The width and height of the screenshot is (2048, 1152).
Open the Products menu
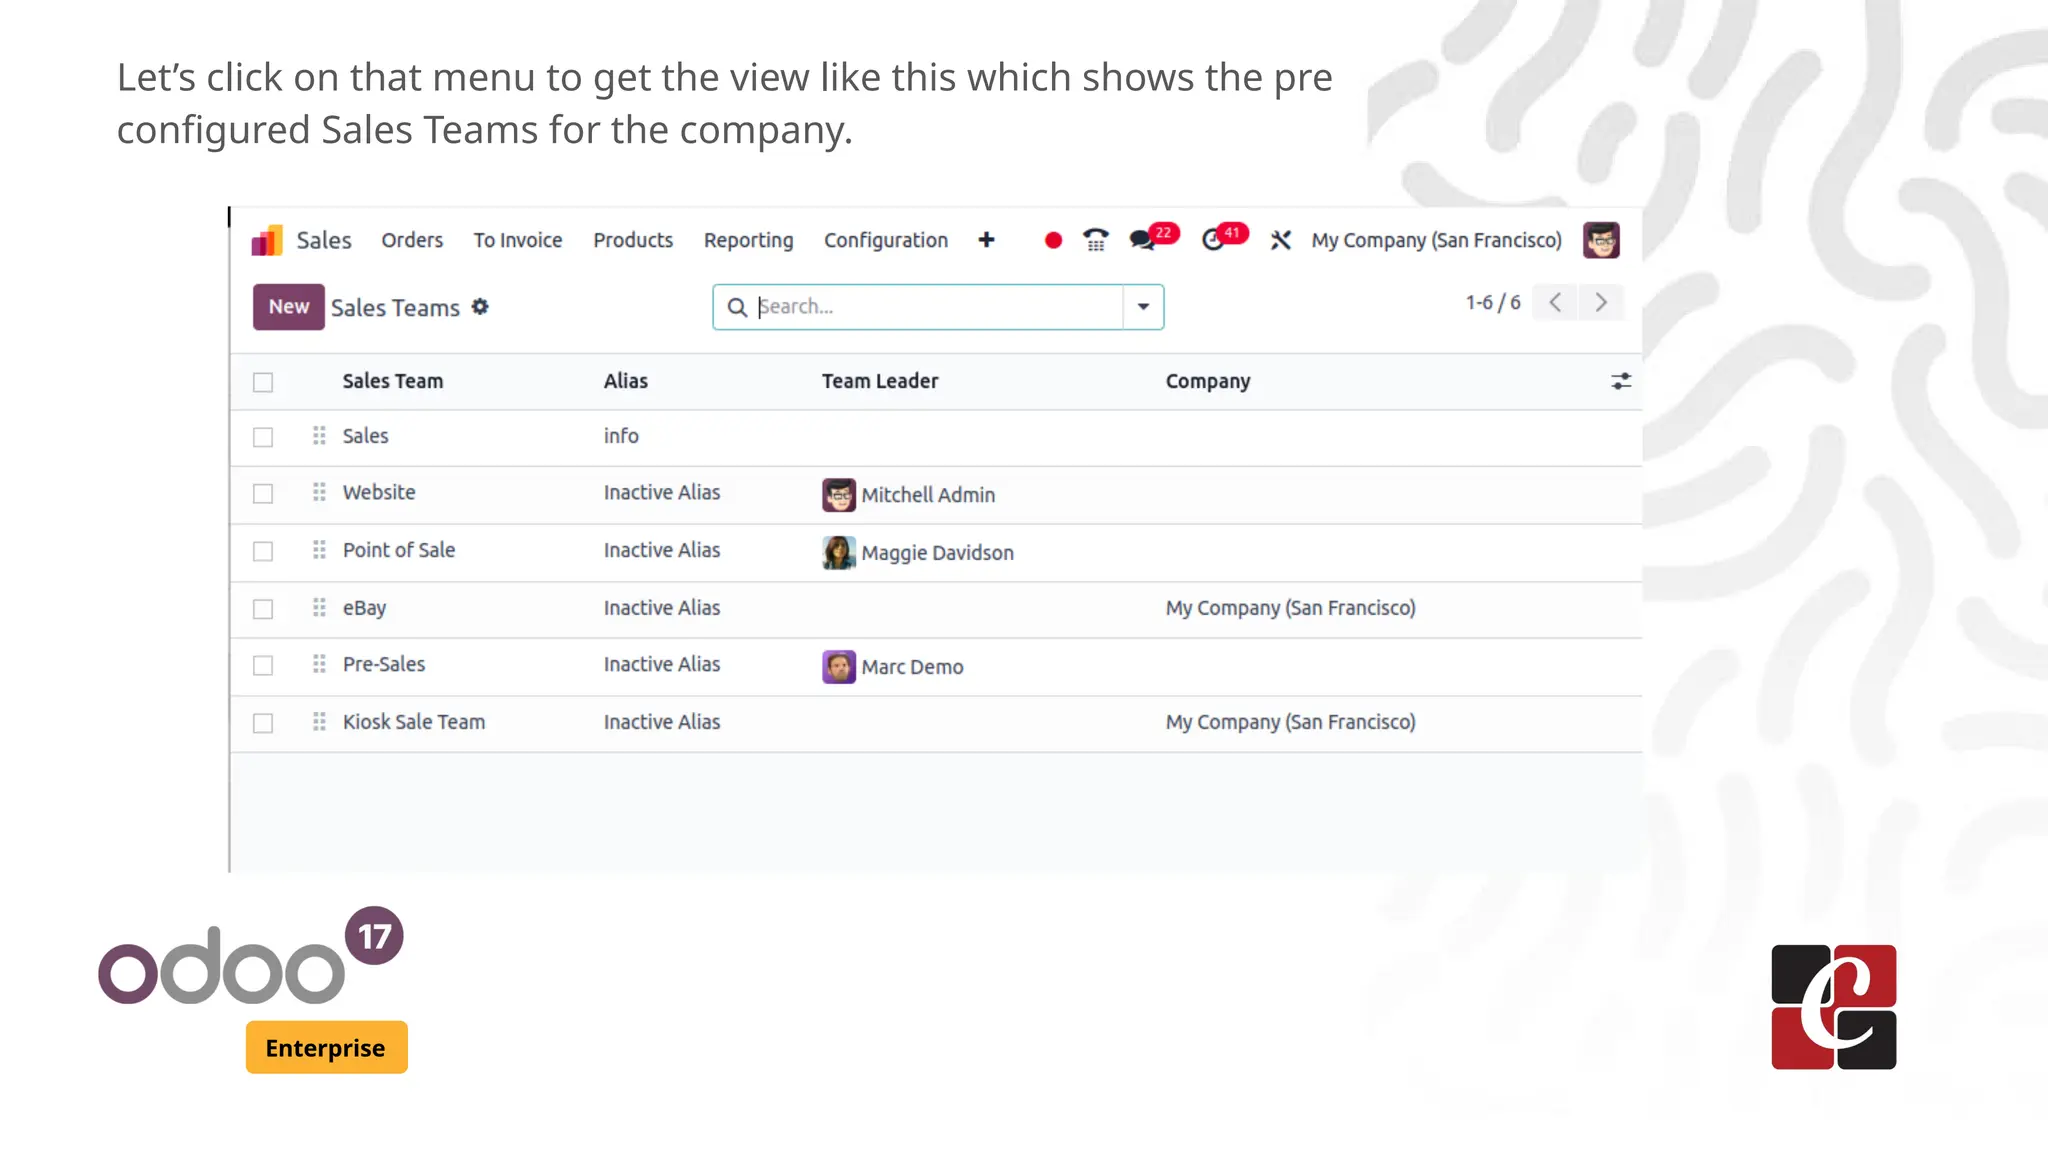pyautogui.click(x=633, y=240)
